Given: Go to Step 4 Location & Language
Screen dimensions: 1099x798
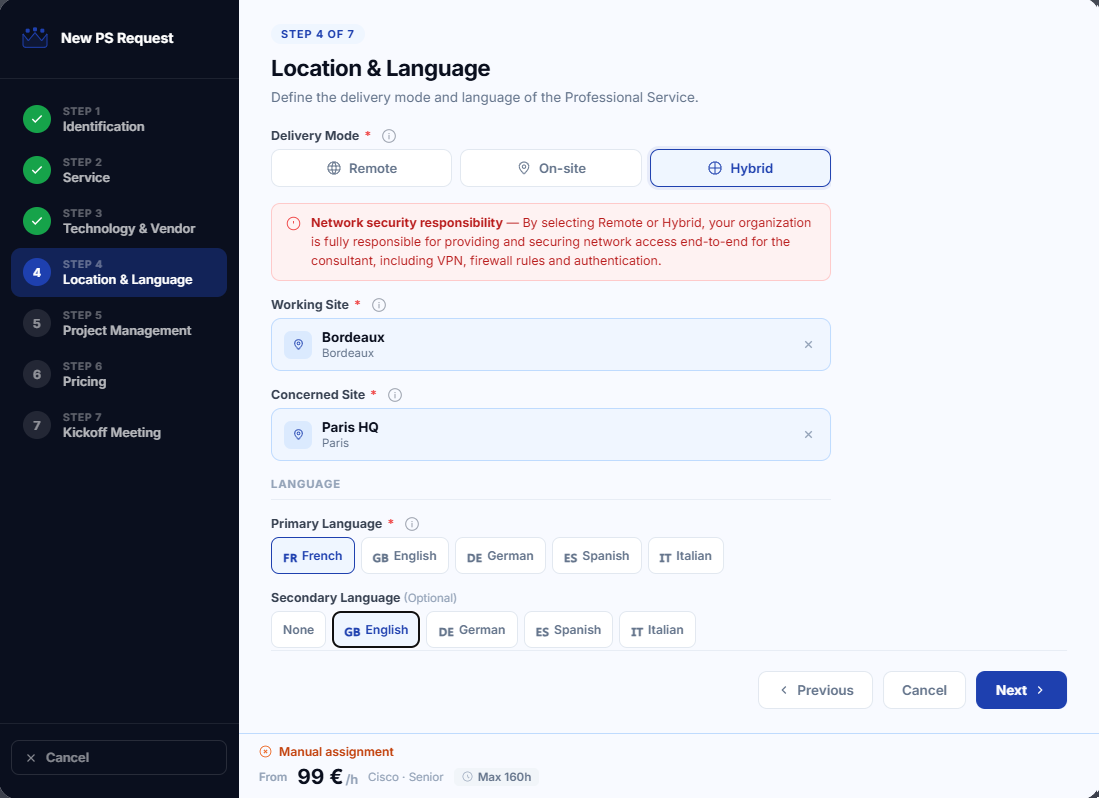Looking at the screenshot, I should click(119, 273).
